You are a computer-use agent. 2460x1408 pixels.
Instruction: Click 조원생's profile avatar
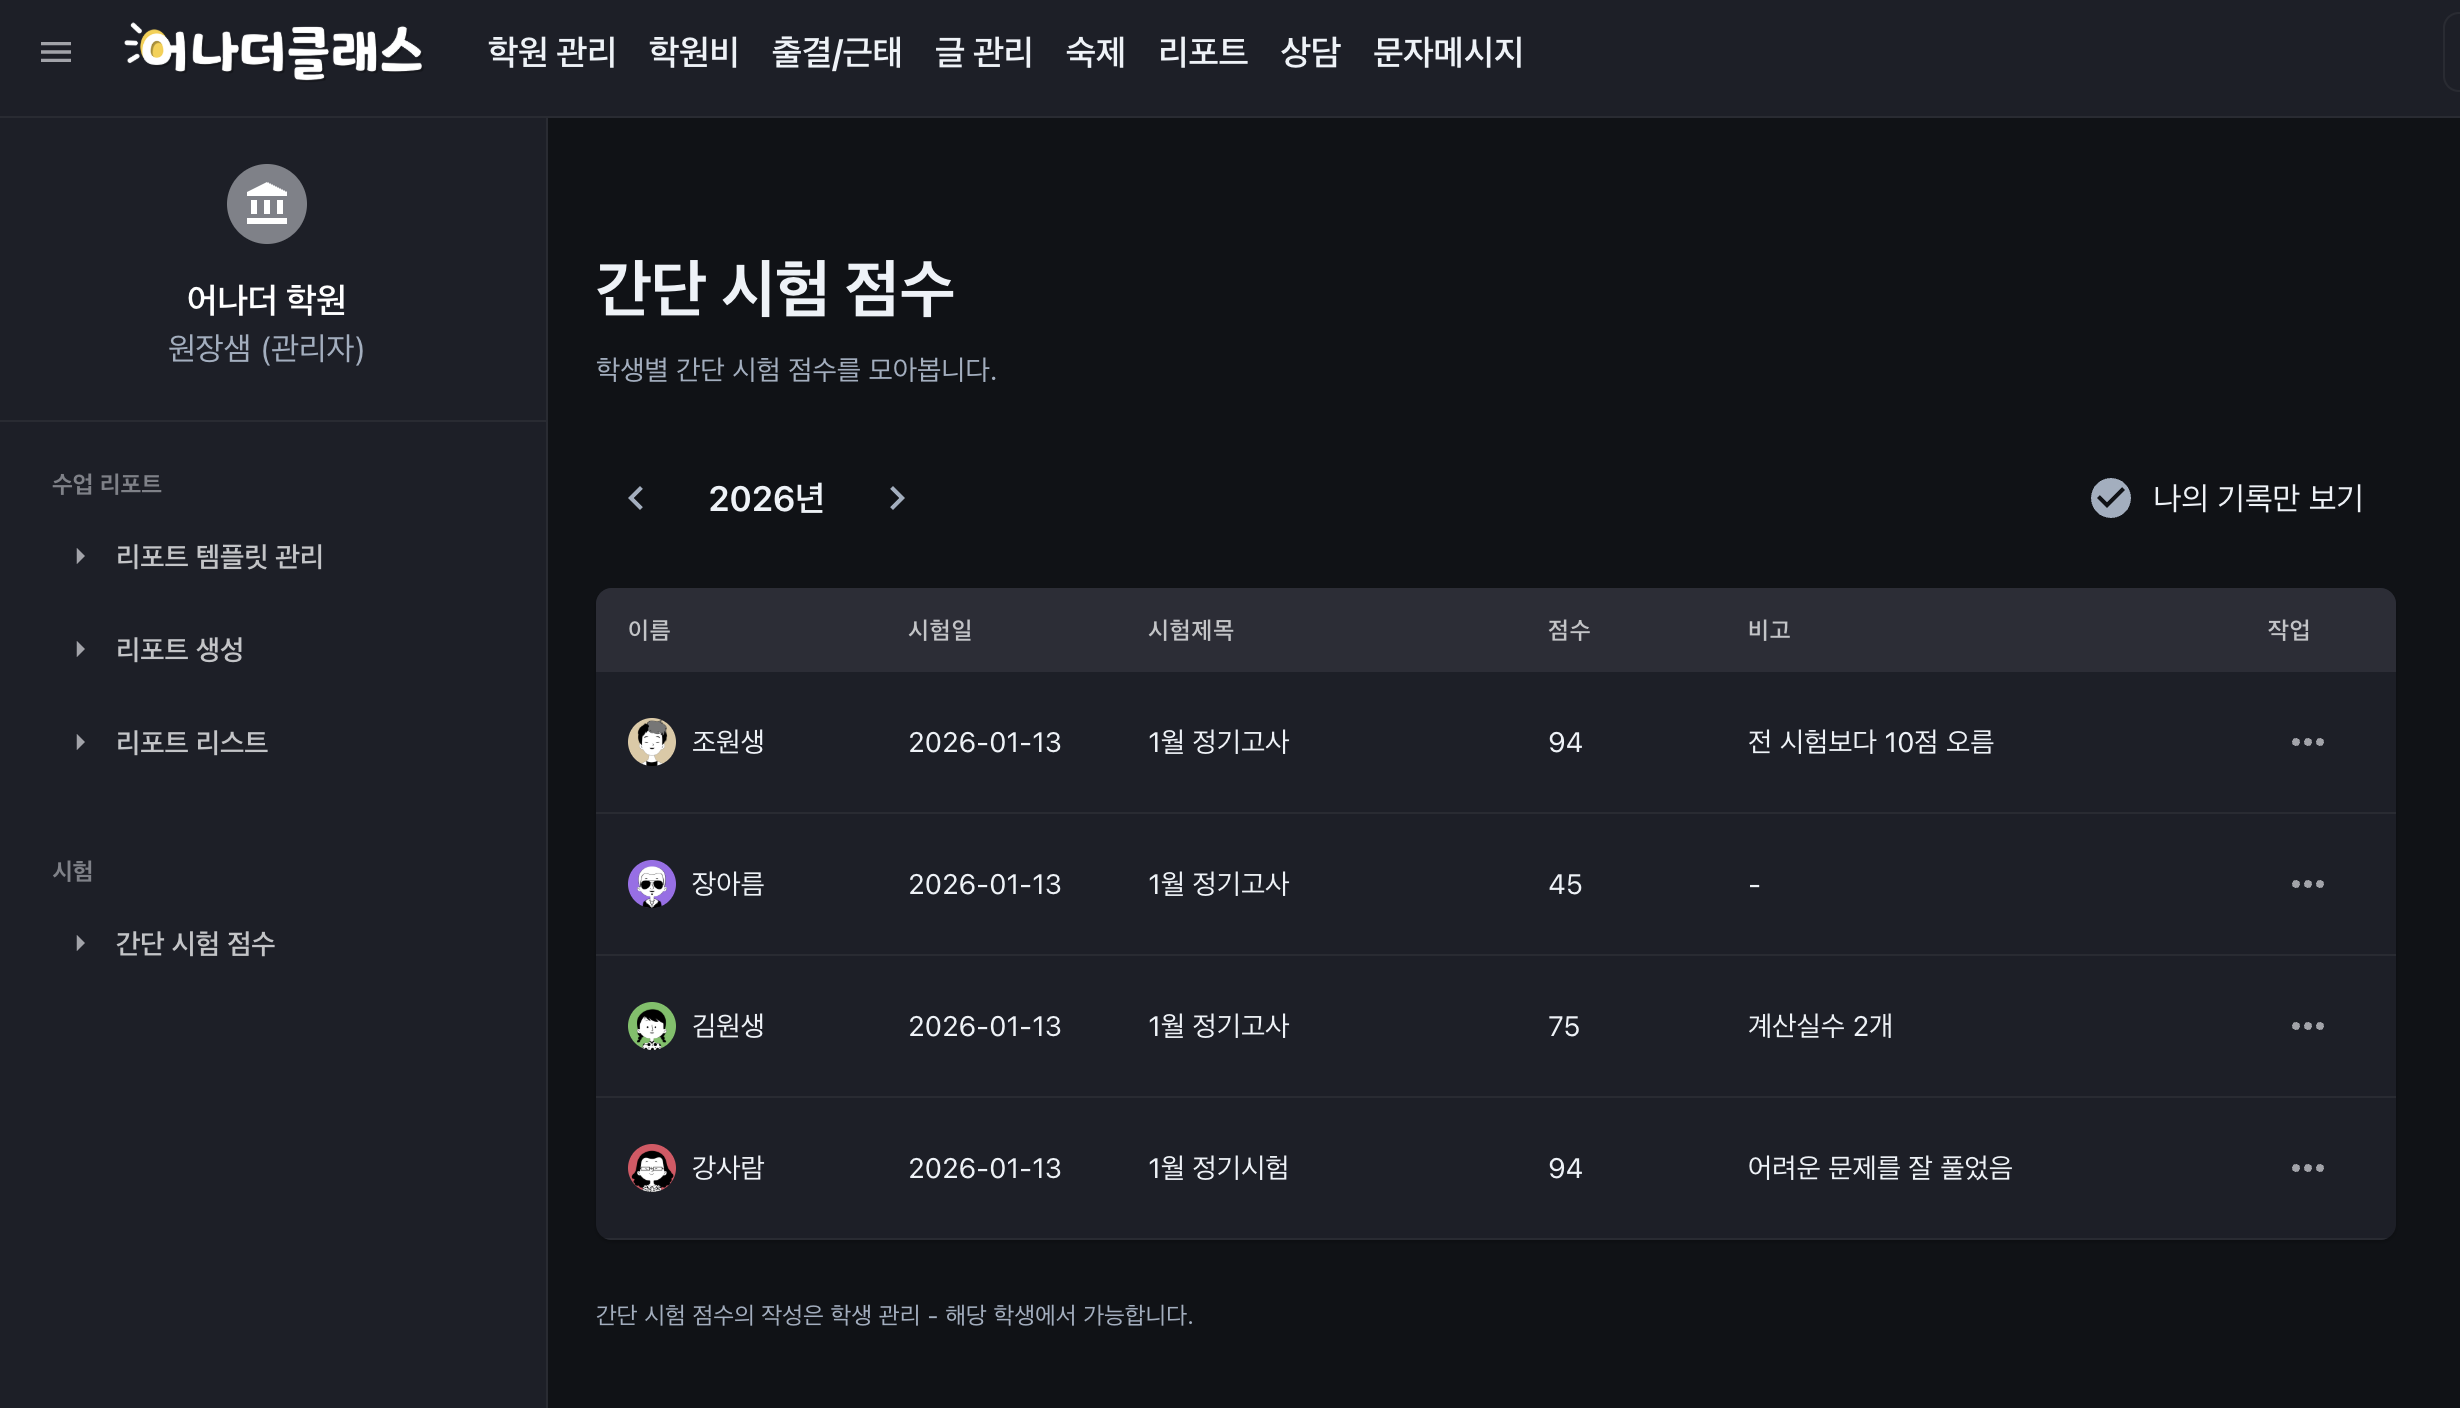click(x=651, y=742)
